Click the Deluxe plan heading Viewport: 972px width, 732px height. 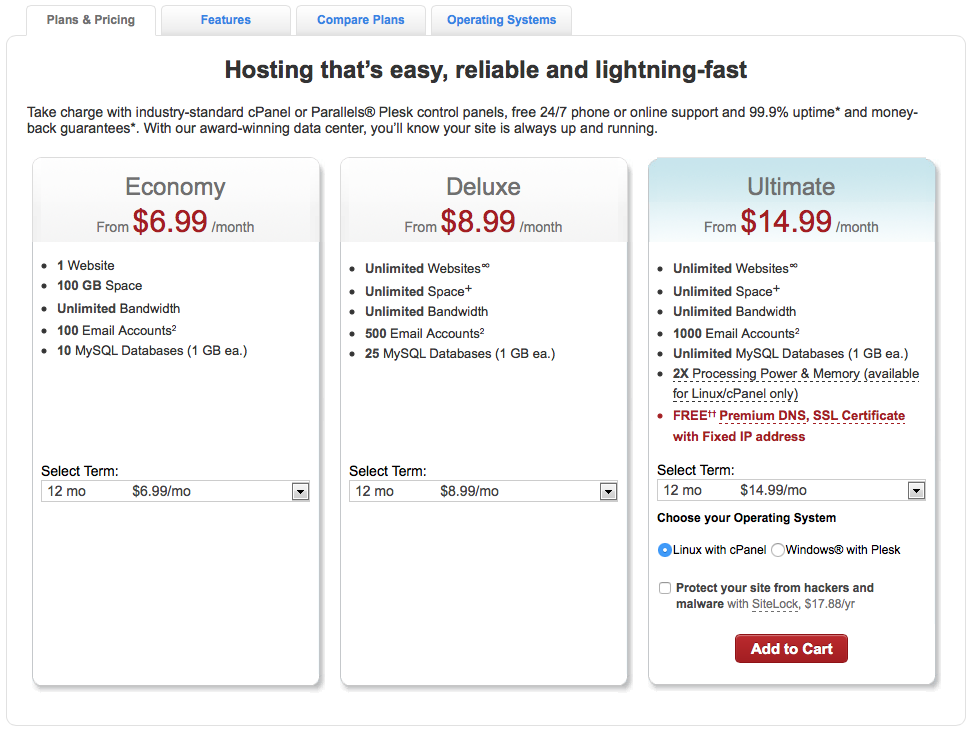tap(483, 187)
